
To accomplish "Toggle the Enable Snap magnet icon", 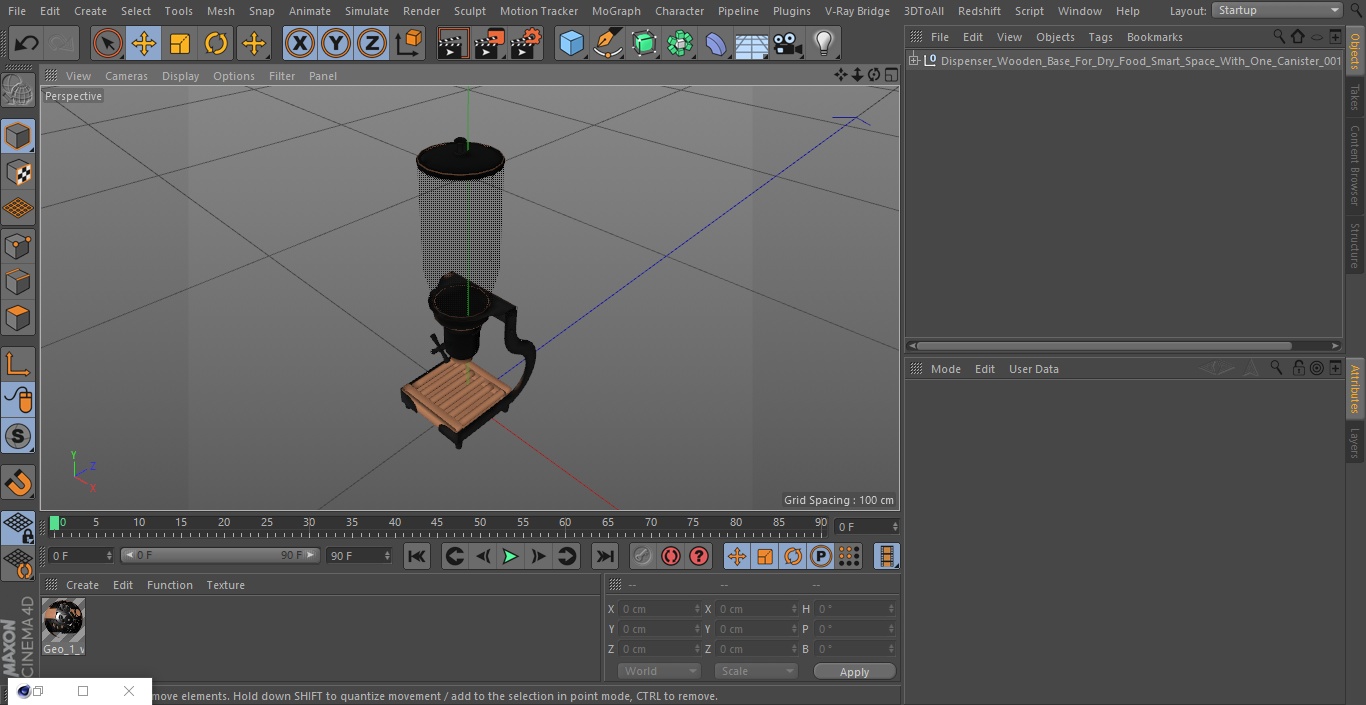I will pyautogui.click(x=18, y=483).
